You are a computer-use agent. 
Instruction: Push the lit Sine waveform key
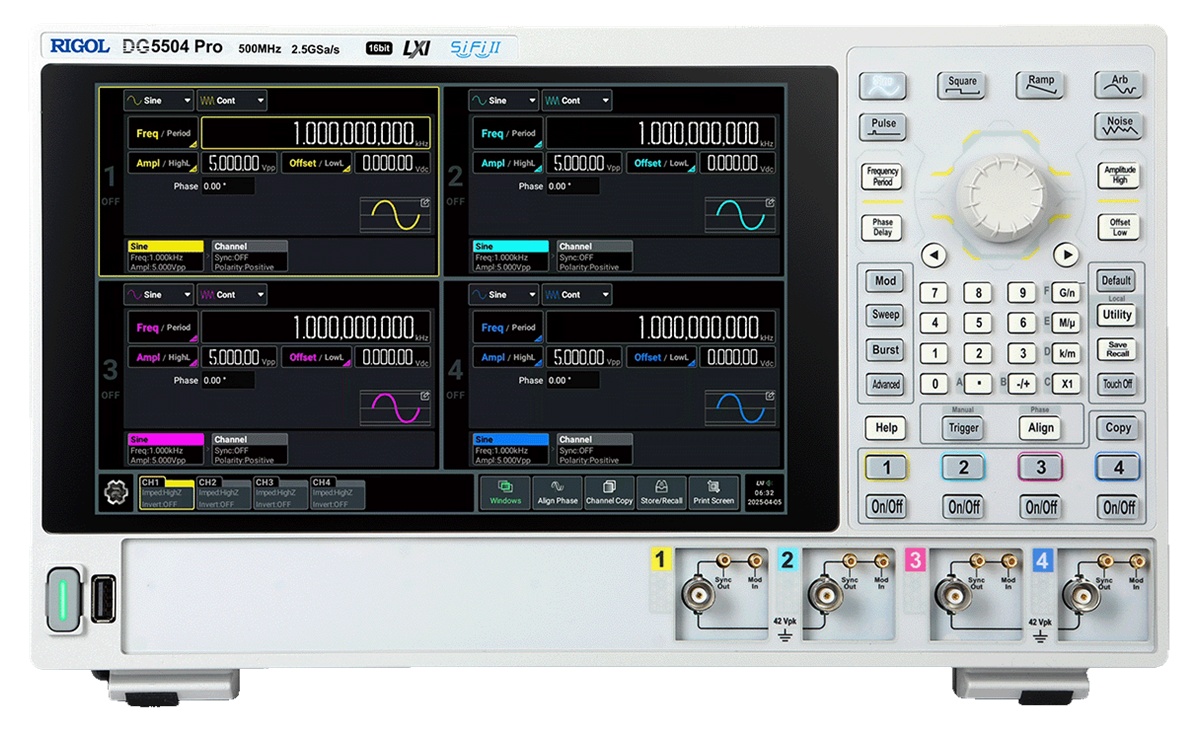(x=883, y=86)
